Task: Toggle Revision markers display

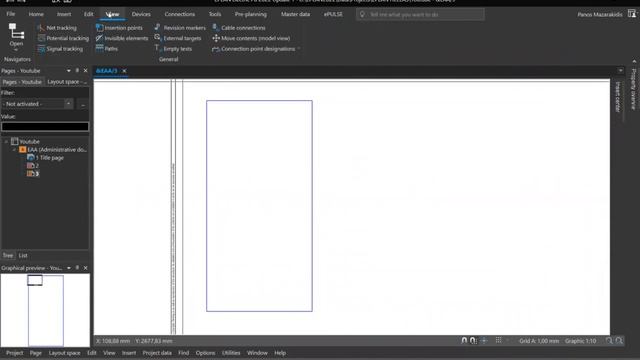Action: tap(180, 28)
